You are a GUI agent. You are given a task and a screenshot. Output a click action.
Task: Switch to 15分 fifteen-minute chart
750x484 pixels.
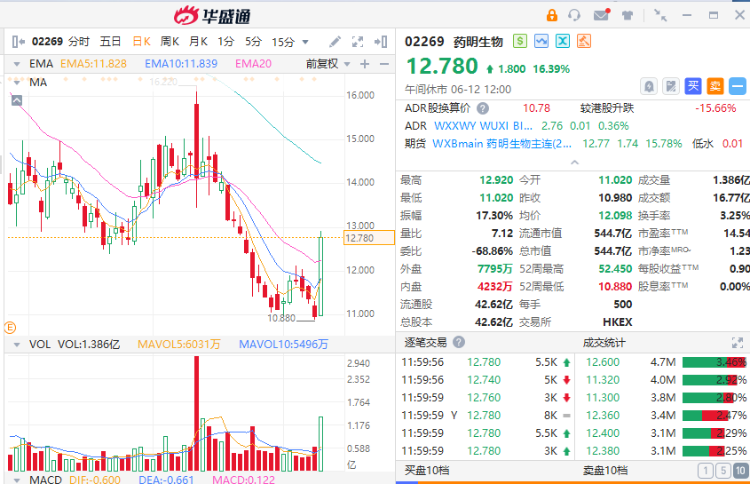[283, 42]
